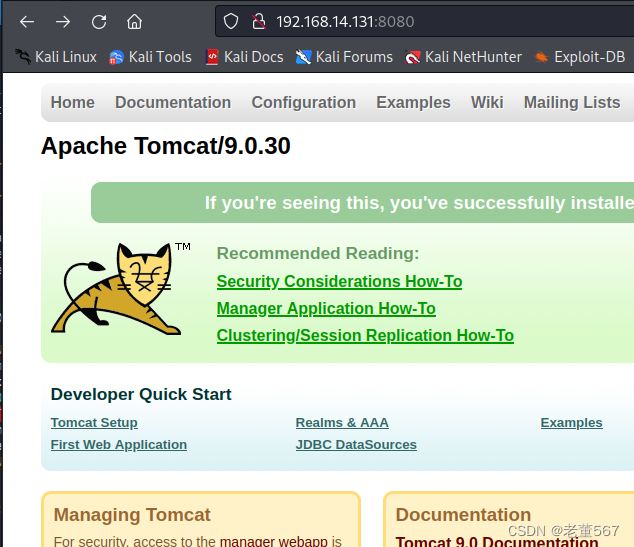Image resolution: width=634 pixels, height=547 pixels.
Task: Click the Developer Quick Start heading
Action: click(141, 394)
